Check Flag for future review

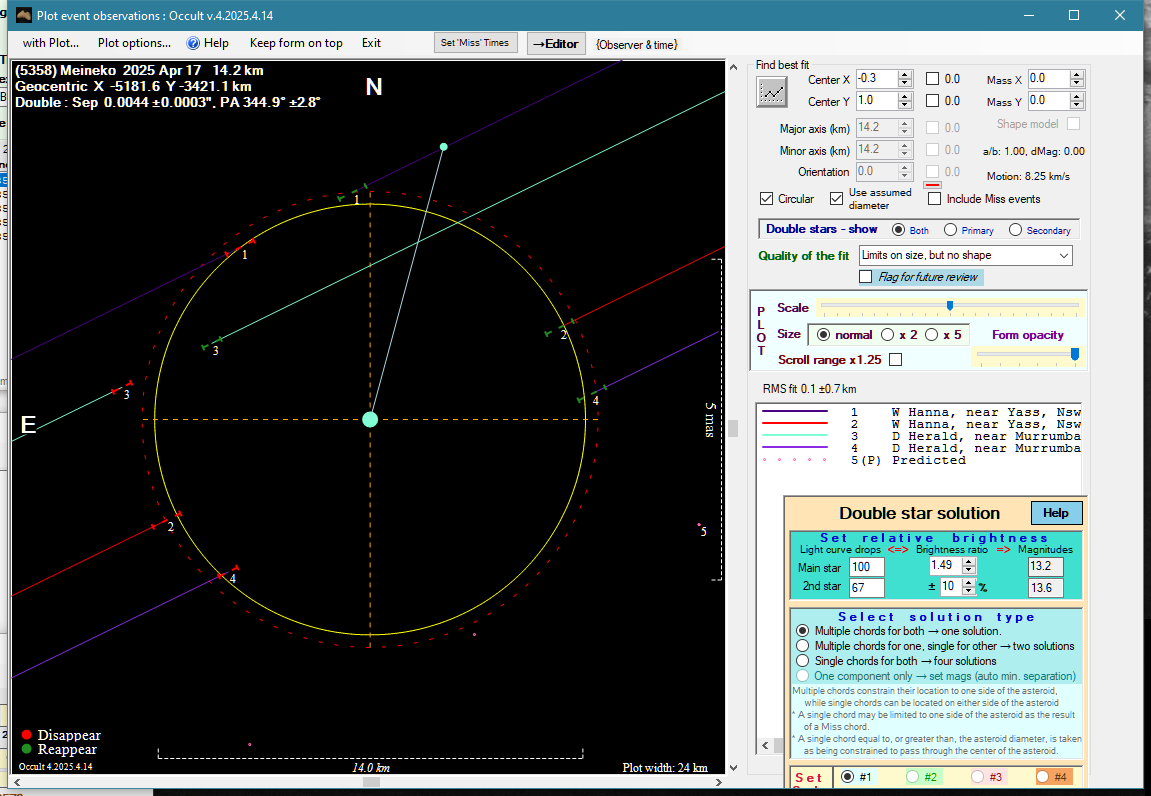pos(865,277)
